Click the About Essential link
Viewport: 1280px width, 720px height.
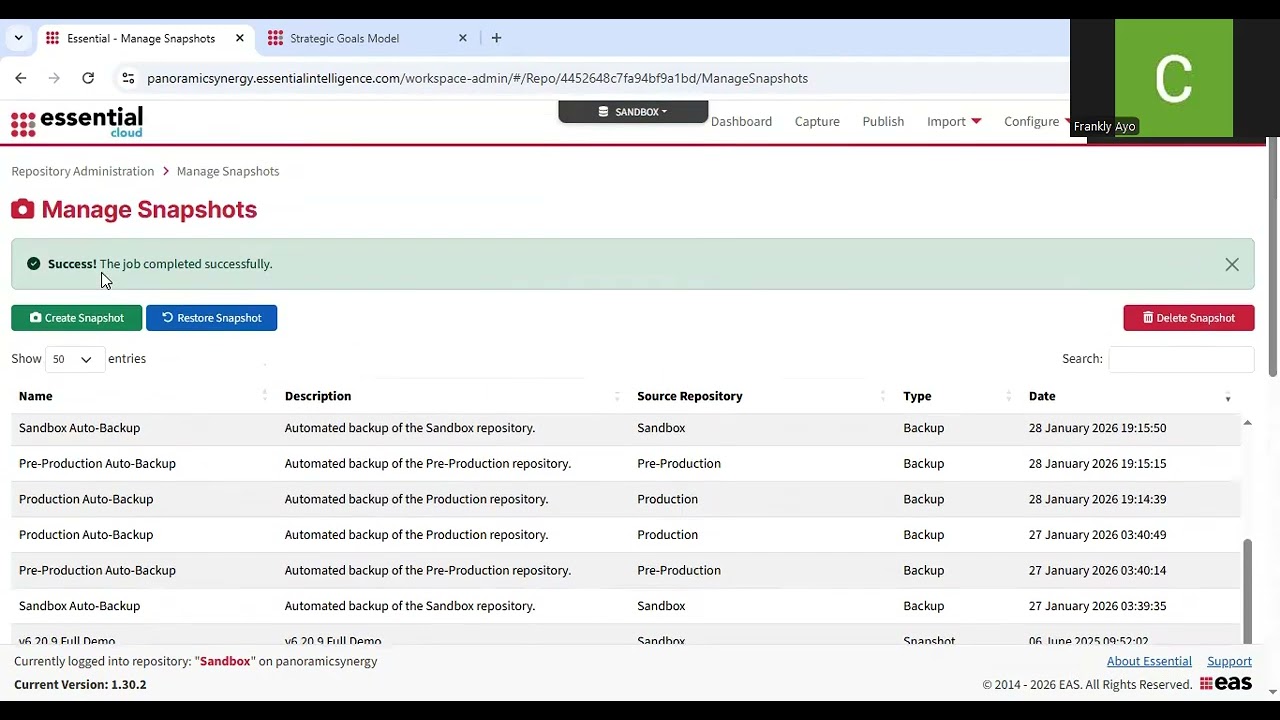click(x=1149, y=661)
